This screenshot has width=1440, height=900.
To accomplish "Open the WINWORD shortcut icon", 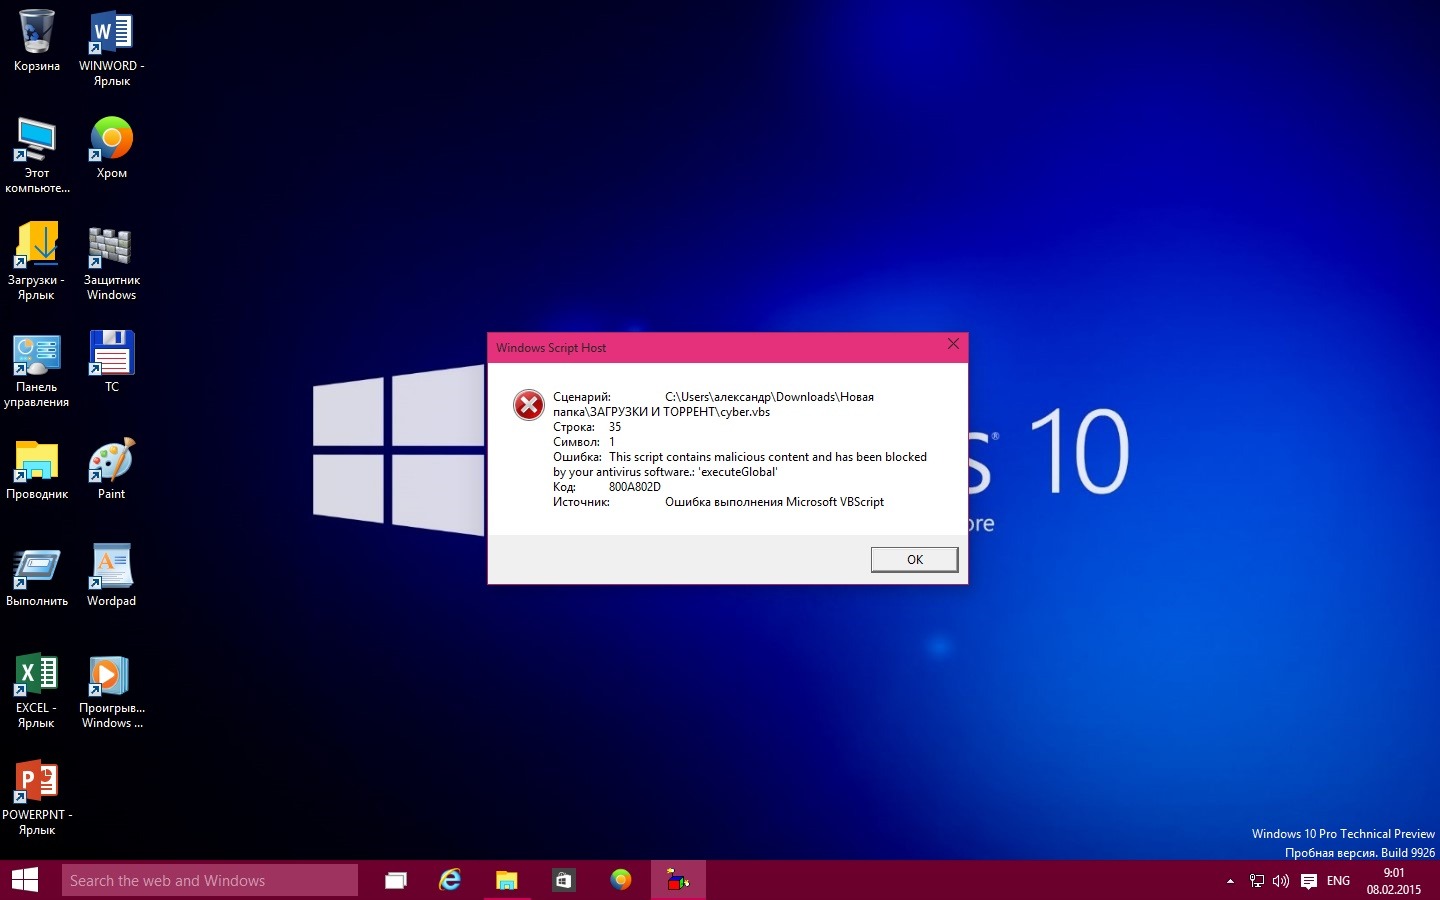I will click(111, 32).
